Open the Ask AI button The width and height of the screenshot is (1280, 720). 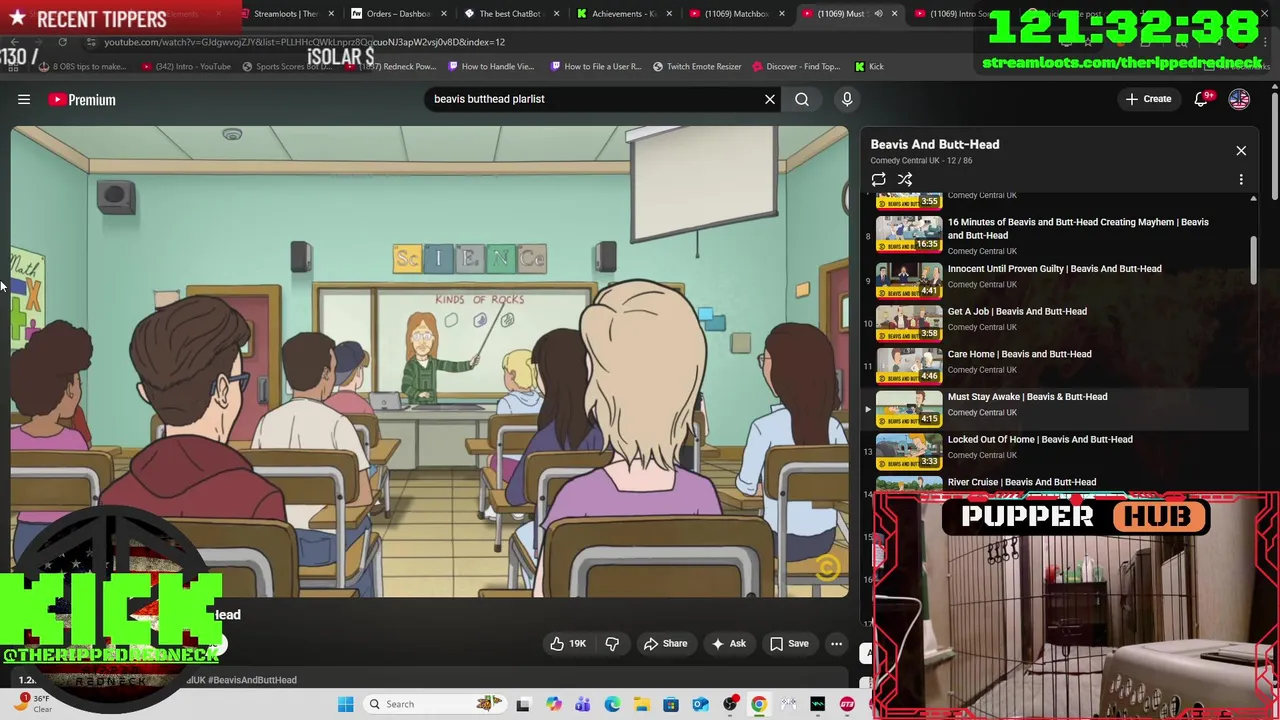click(728, 644)
